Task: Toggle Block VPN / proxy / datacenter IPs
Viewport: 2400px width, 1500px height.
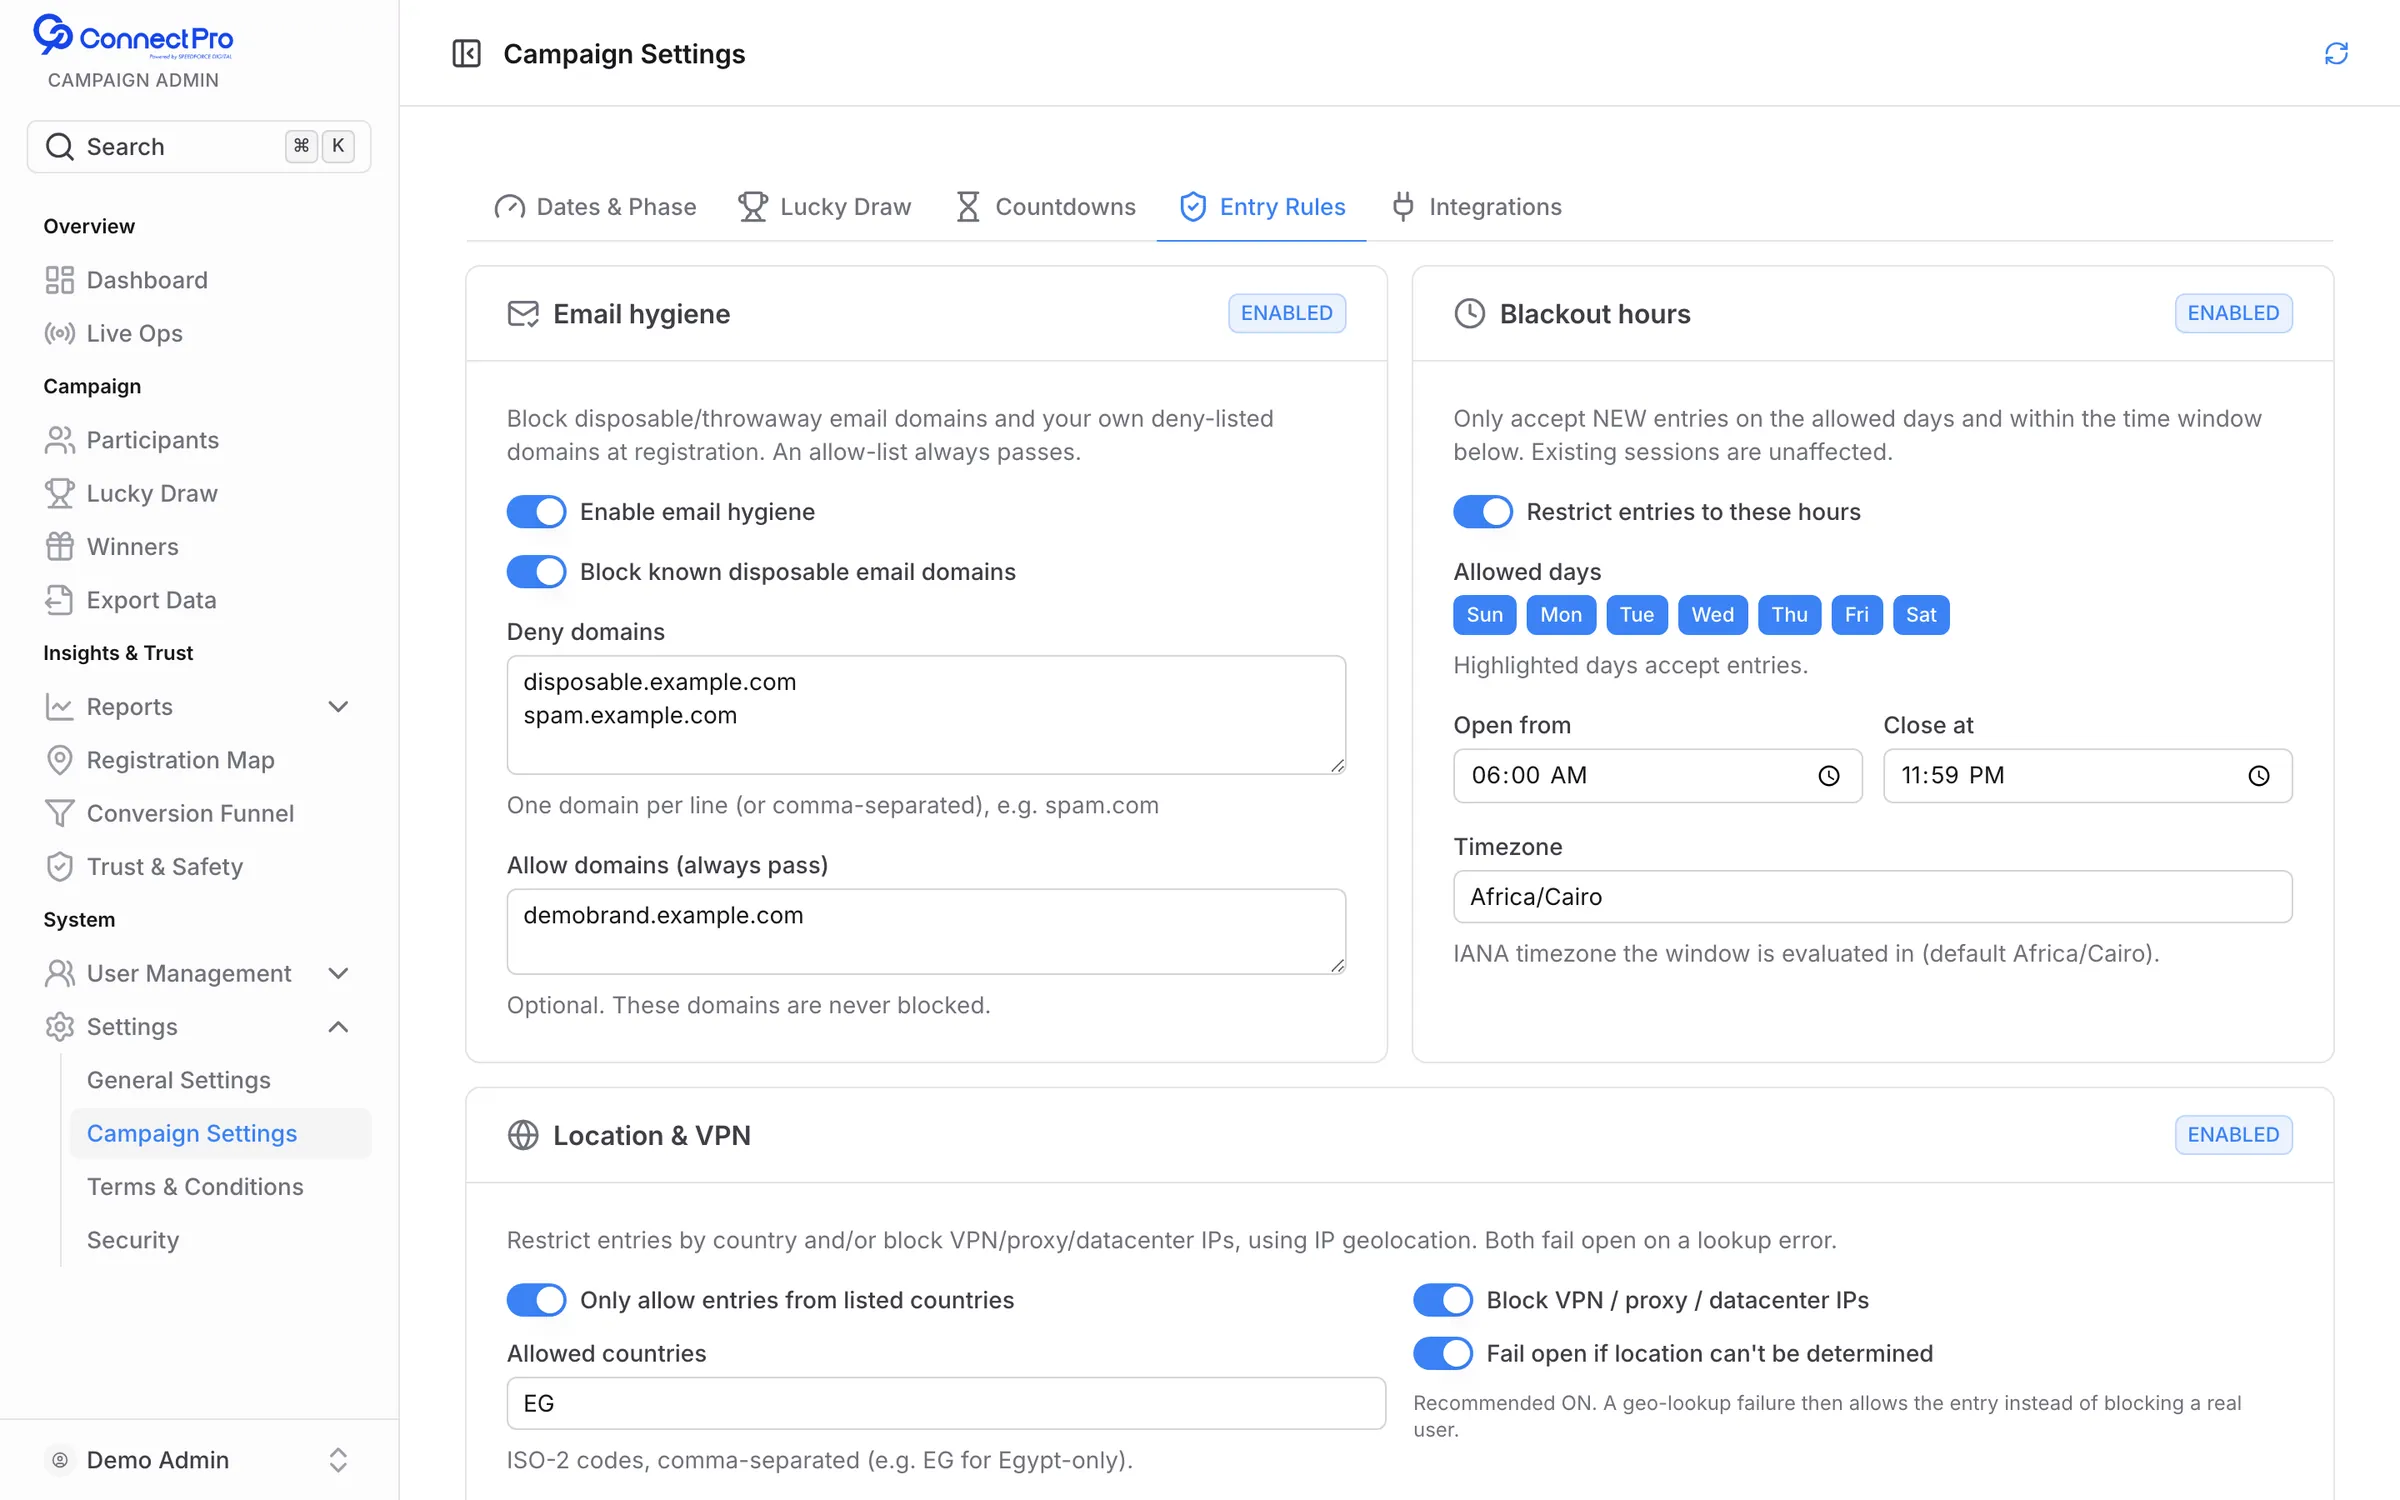Action: point(1442,1300)
